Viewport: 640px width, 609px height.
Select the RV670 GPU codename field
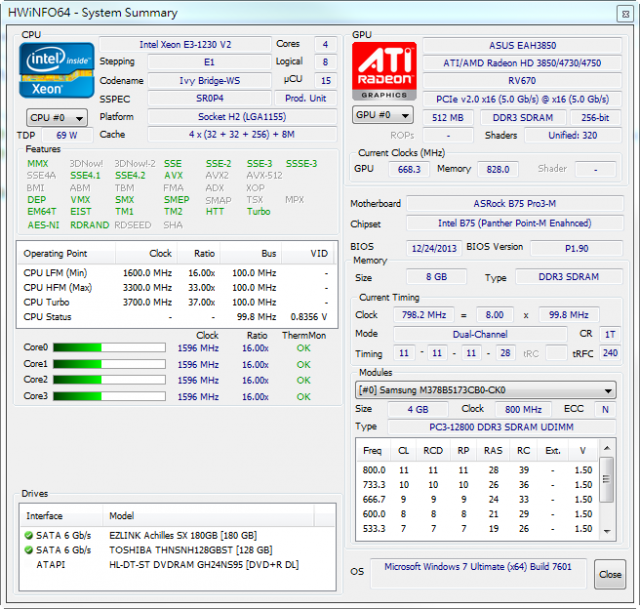pos(522,81)
